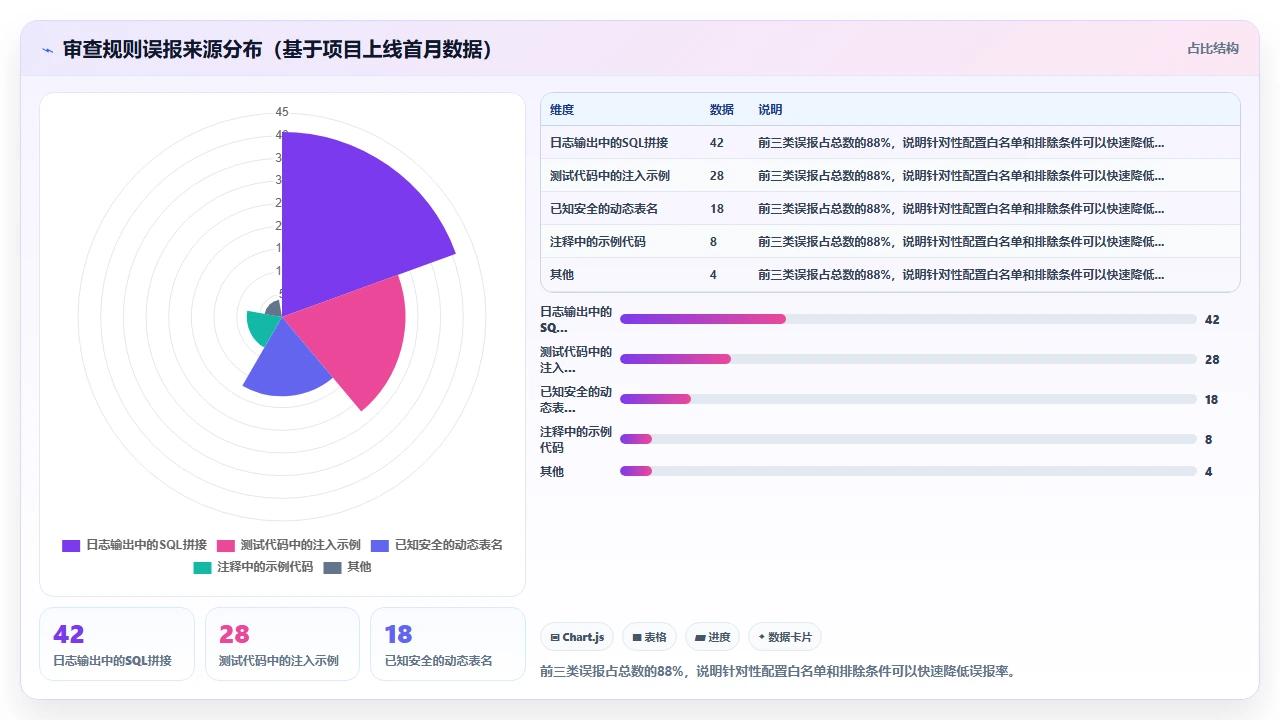Select table row 其他
This screenshot has height=720, width=1280.
pyautogui.click(x=890, y=274)
